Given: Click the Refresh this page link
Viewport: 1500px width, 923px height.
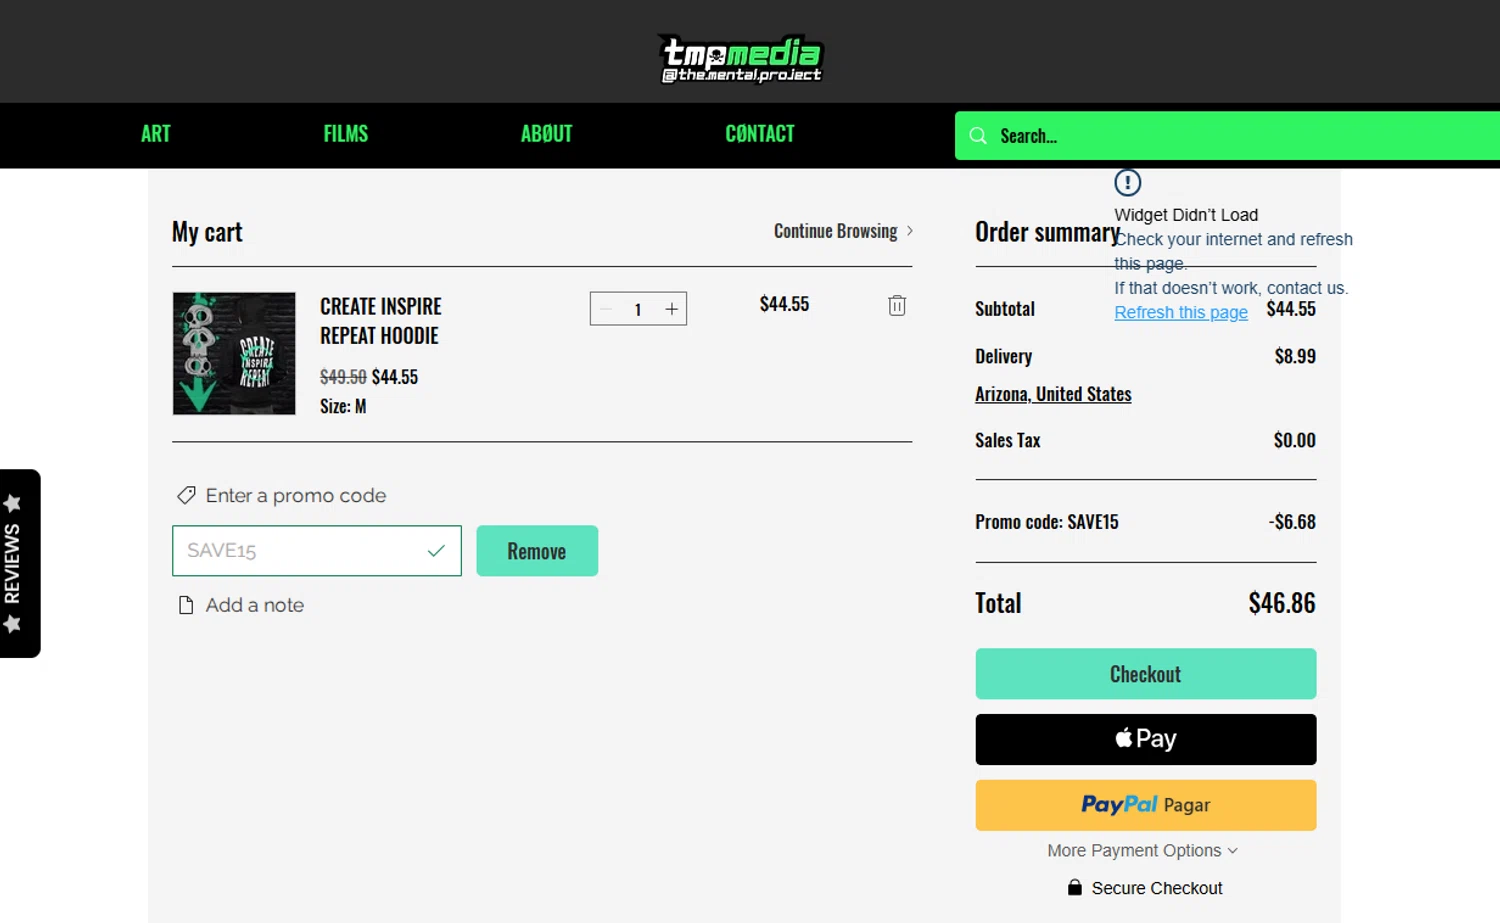Looking at the screenshot, I should (1181, 312).
